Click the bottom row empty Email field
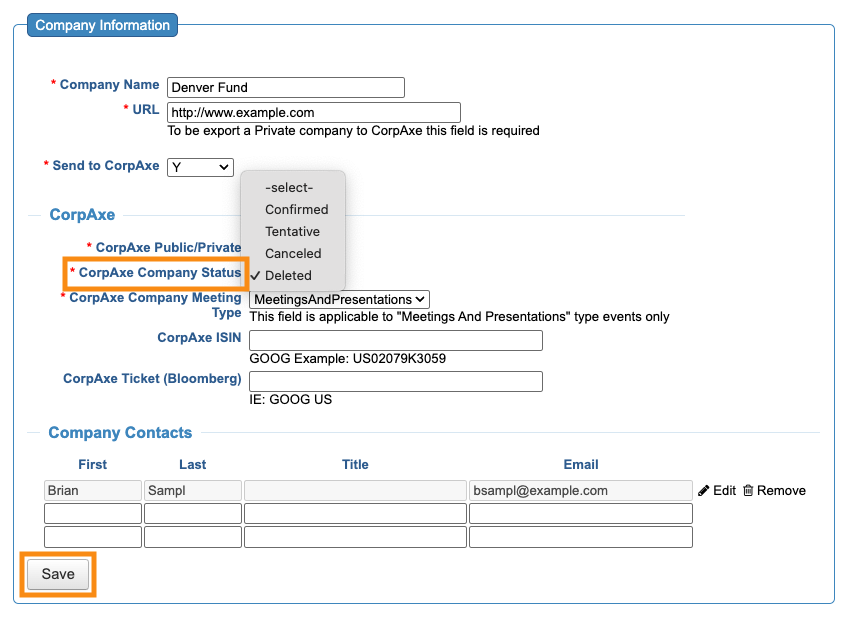The width and height of the screenshot is (852, 620). (x=580, y=537)
